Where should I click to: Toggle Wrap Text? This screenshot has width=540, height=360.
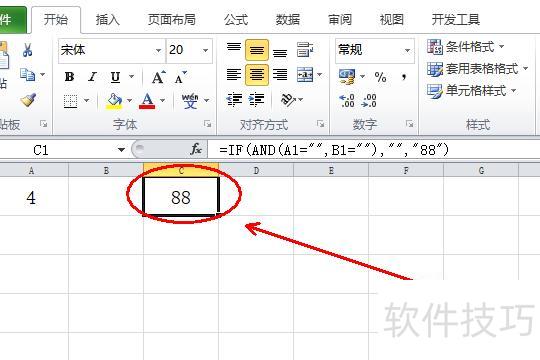coord(305,50)
